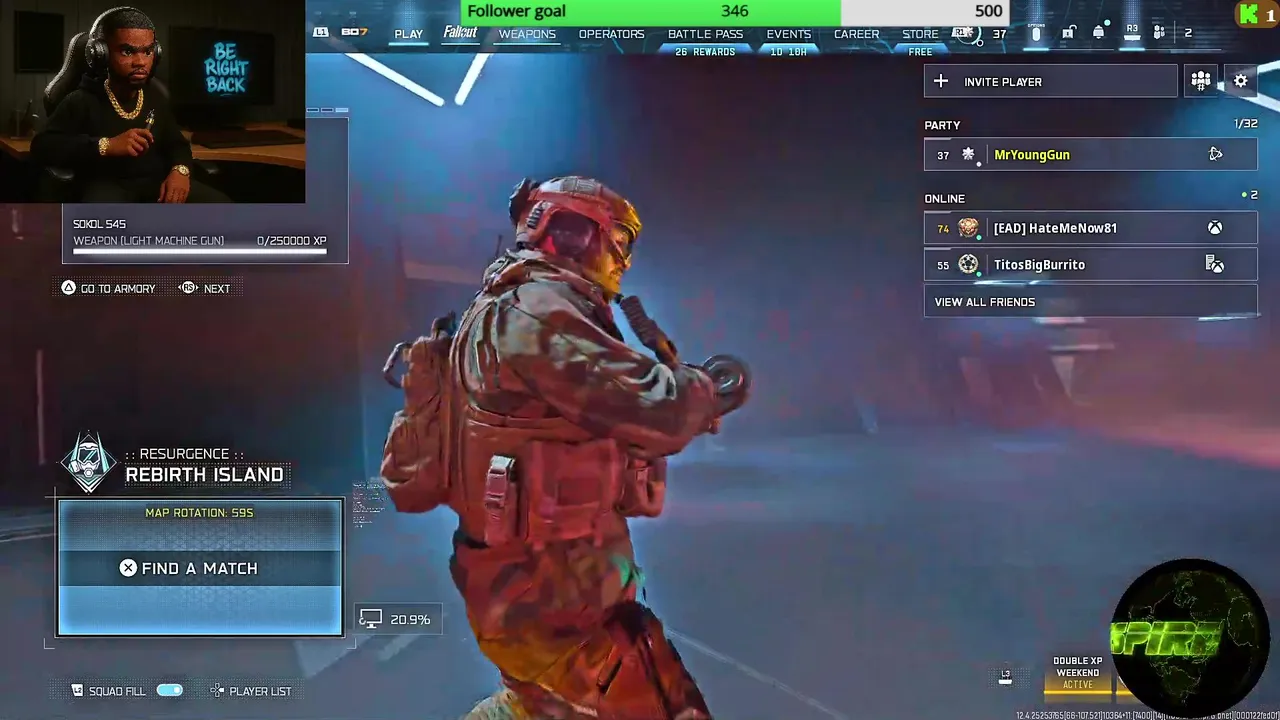Click the monitor 20.9% indicator icon
Image resolution: width=1280 pixels, height=720 pixels.
pyautogui.click(x=370, y=620)
